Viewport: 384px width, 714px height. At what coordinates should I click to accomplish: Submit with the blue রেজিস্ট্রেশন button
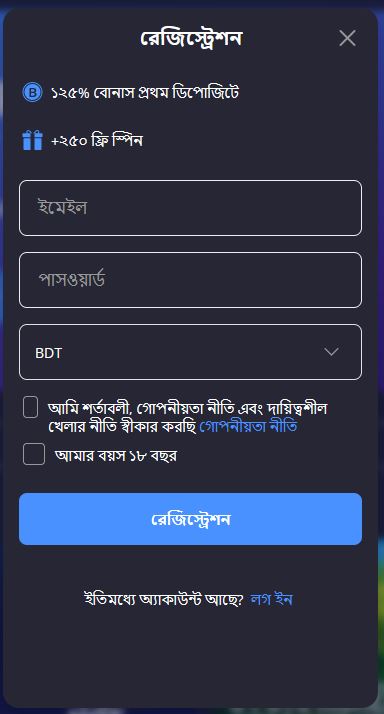(x=190, y=519)
